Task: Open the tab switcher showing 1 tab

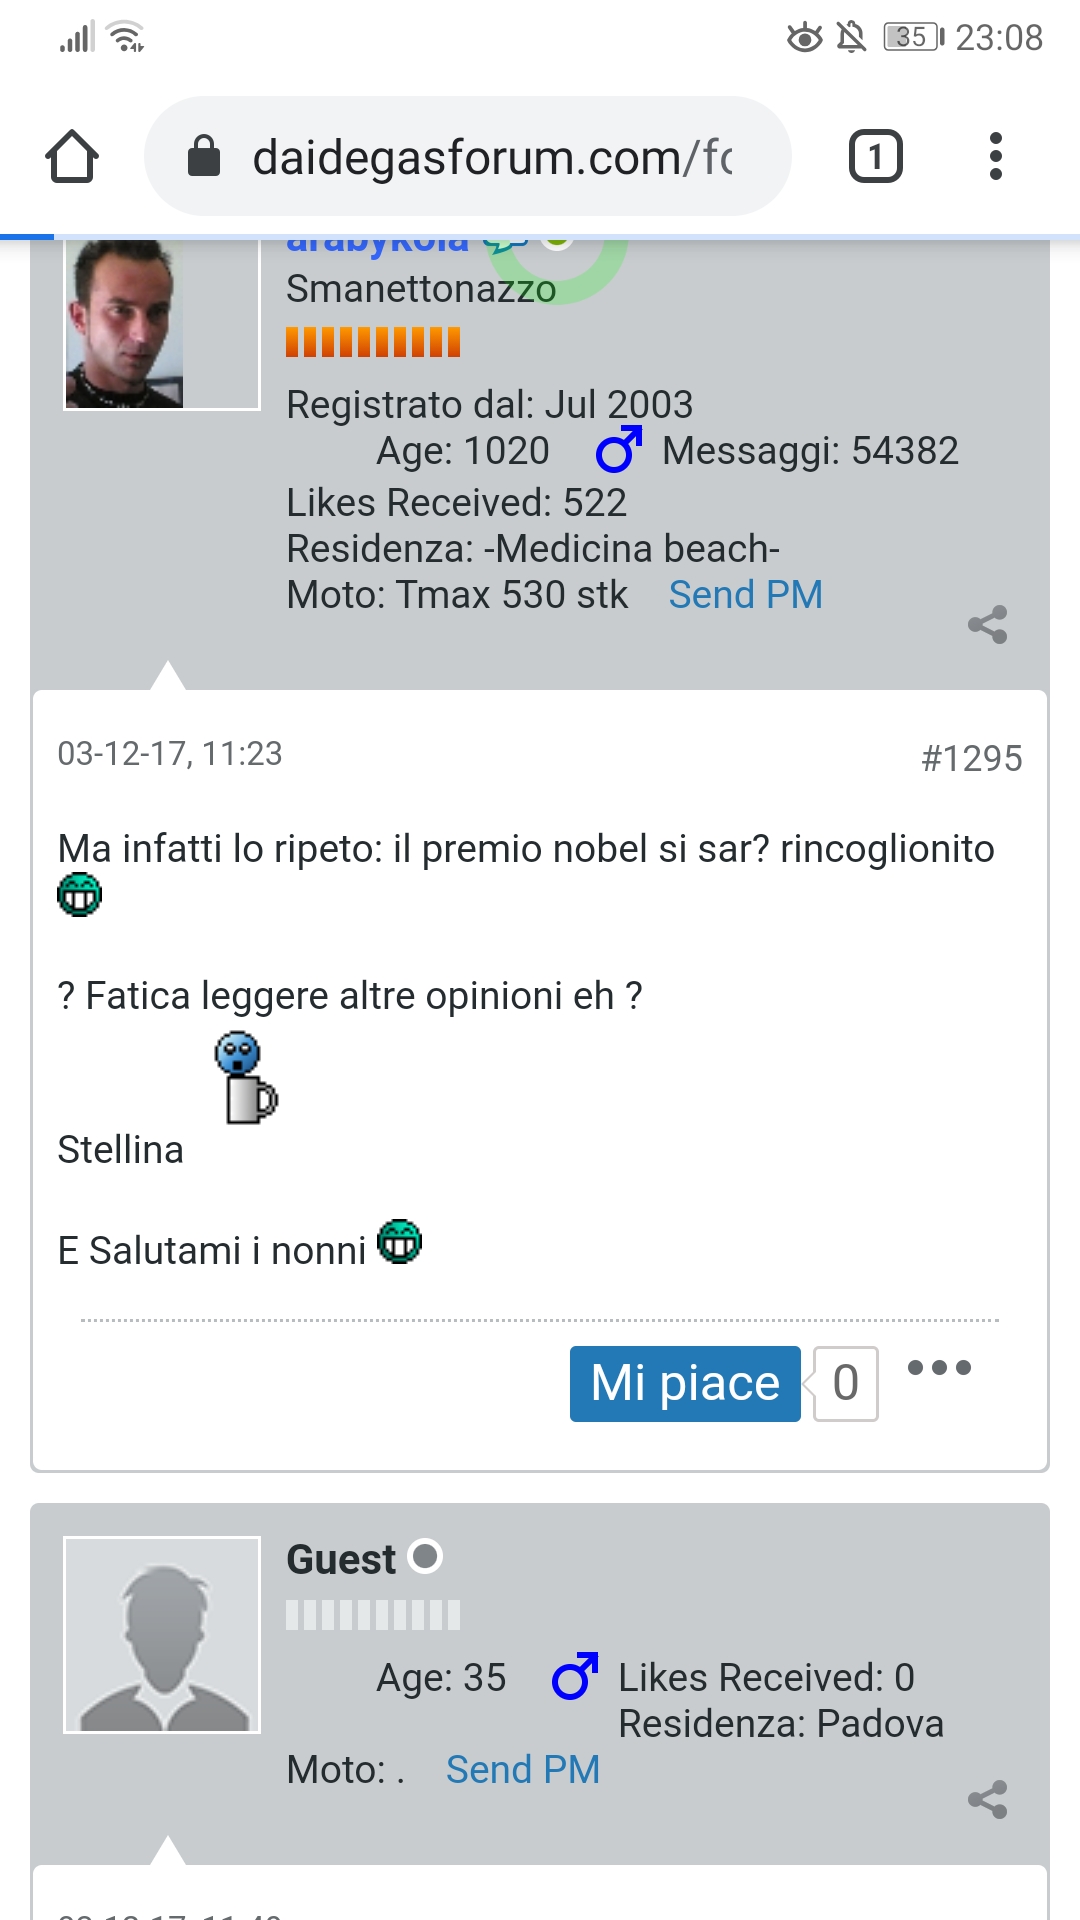Action: point(875,156)
